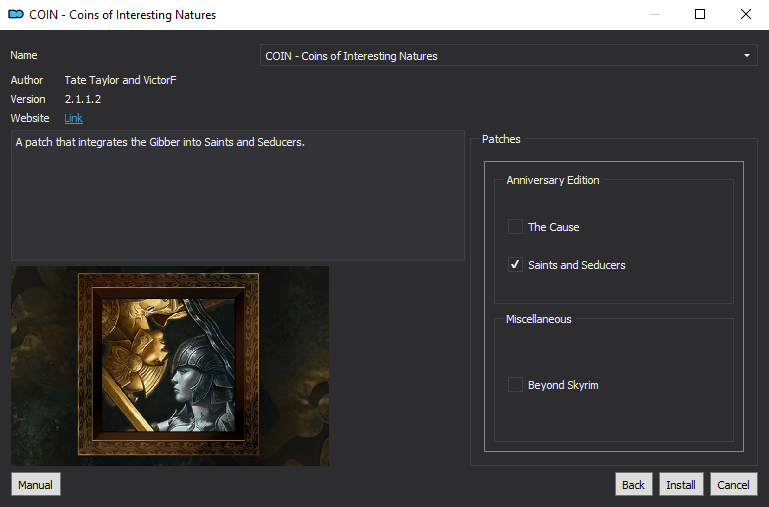Go Back to previous installer page
This screenshot has width=769, height=507.
(634, 484)
